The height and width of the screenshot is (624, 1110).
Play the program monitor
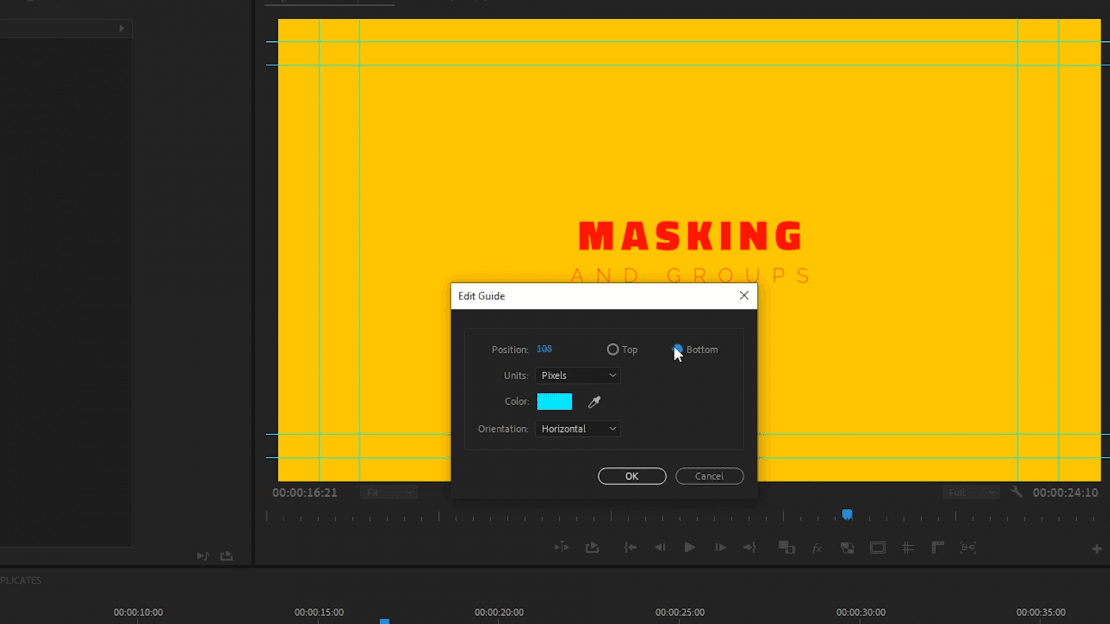click(x=690, y=548)
